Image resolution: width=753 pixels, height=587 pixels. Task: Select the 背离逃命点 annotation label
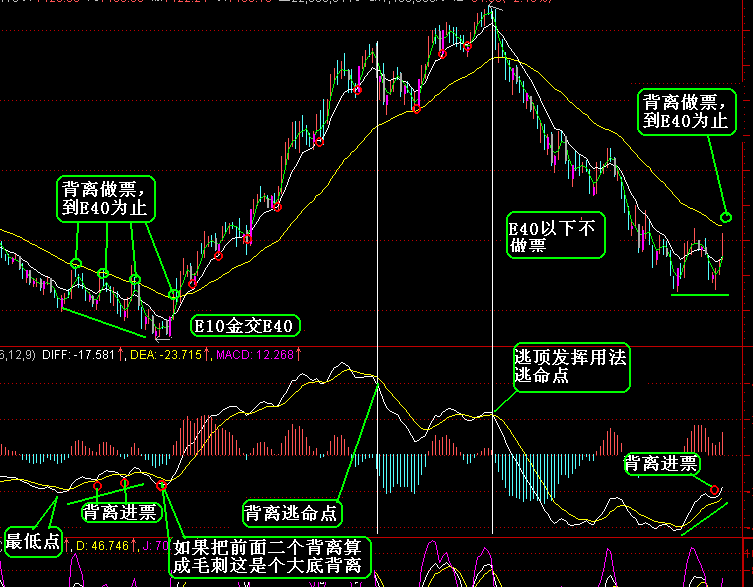tap(292, 514)
